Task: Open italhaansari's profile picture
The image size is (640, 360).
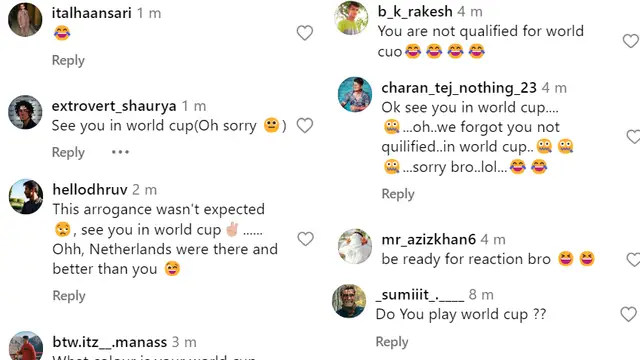Action: (25, 20)
